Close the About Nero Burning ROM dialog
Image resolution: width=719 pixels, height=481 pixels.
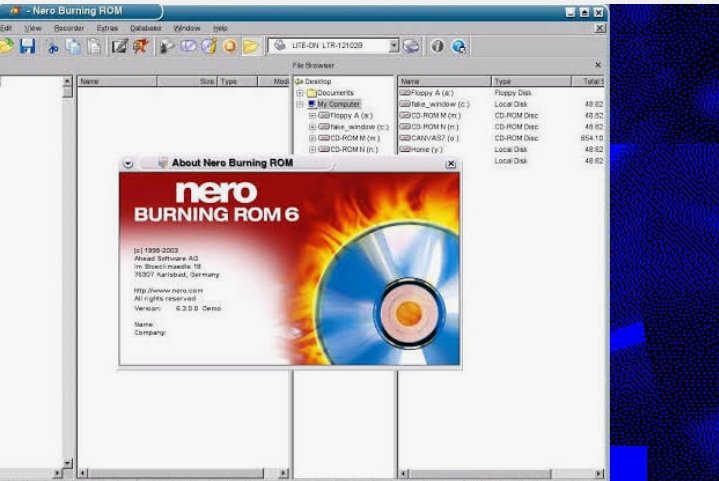point(451,164)
